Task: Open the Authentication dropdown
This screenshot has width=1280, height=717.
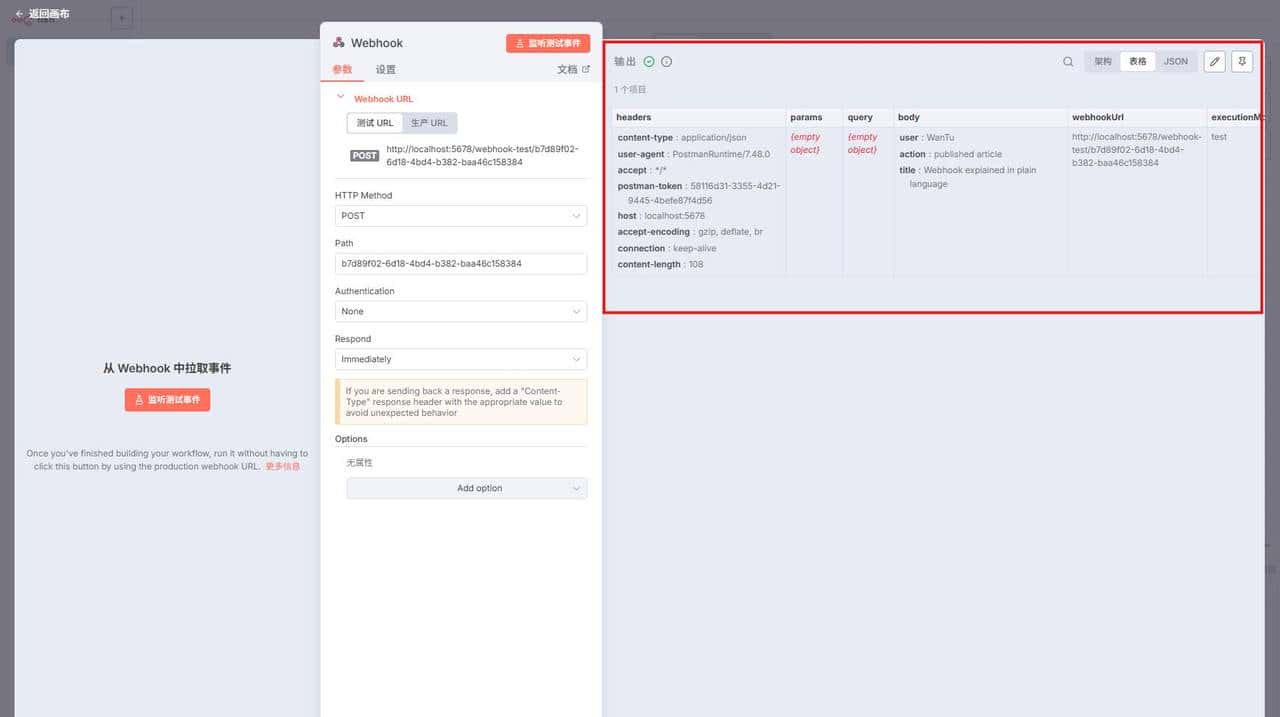Action: point(460,311)
